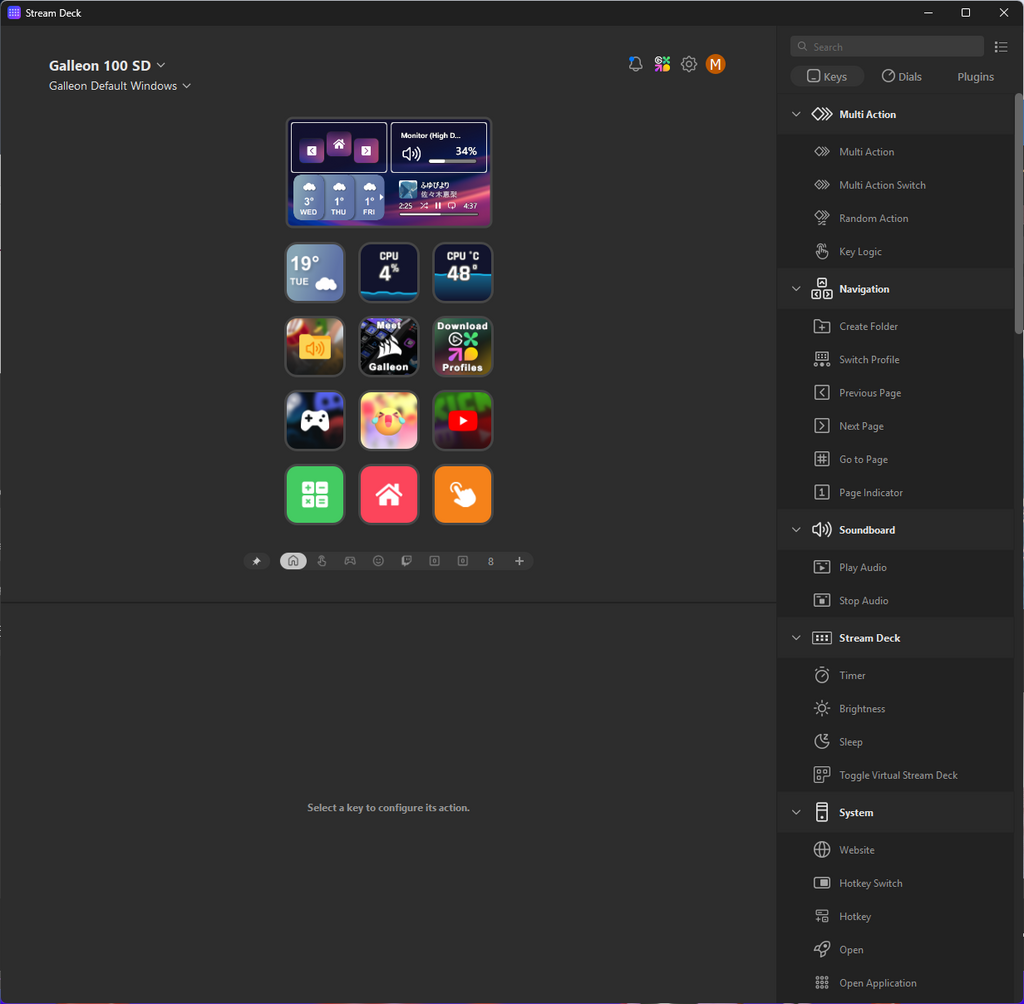This screenshot has width=1024, height=1004.
Task: Toggle the pin for the page bar
Action: (257, 561)
